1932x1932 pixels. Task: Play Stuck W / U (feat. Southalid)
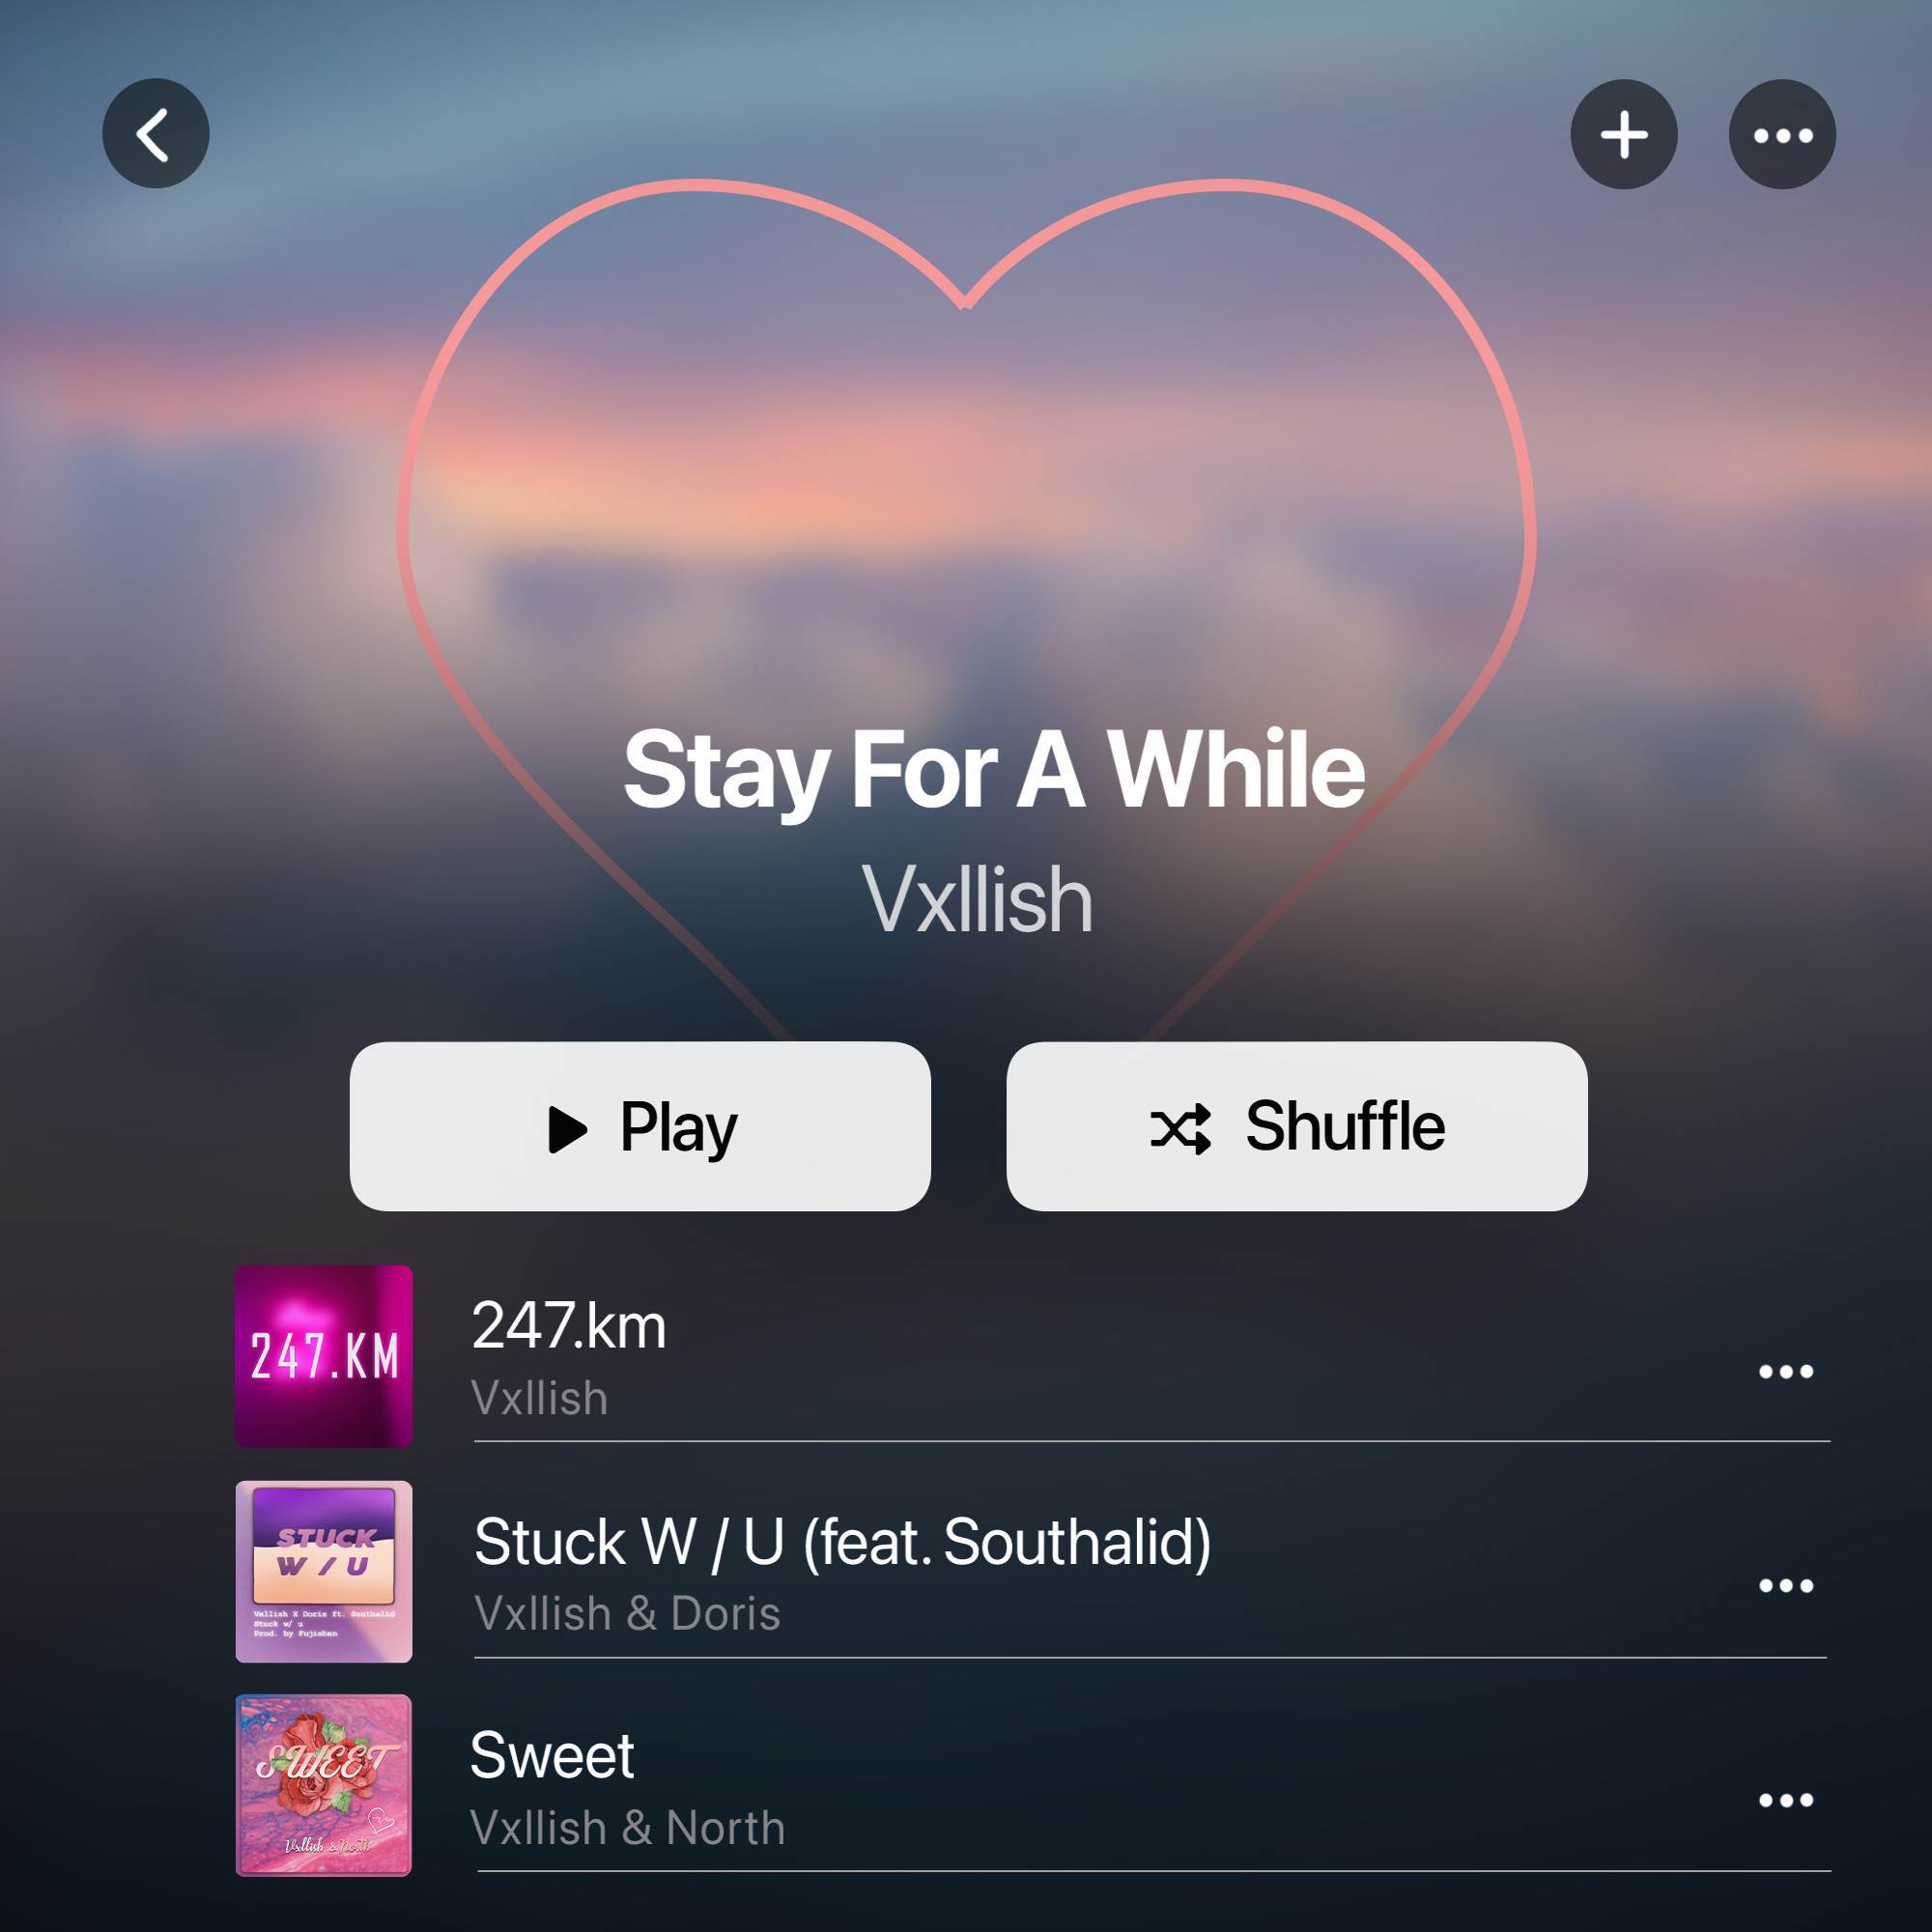[x=842, y=1541]
